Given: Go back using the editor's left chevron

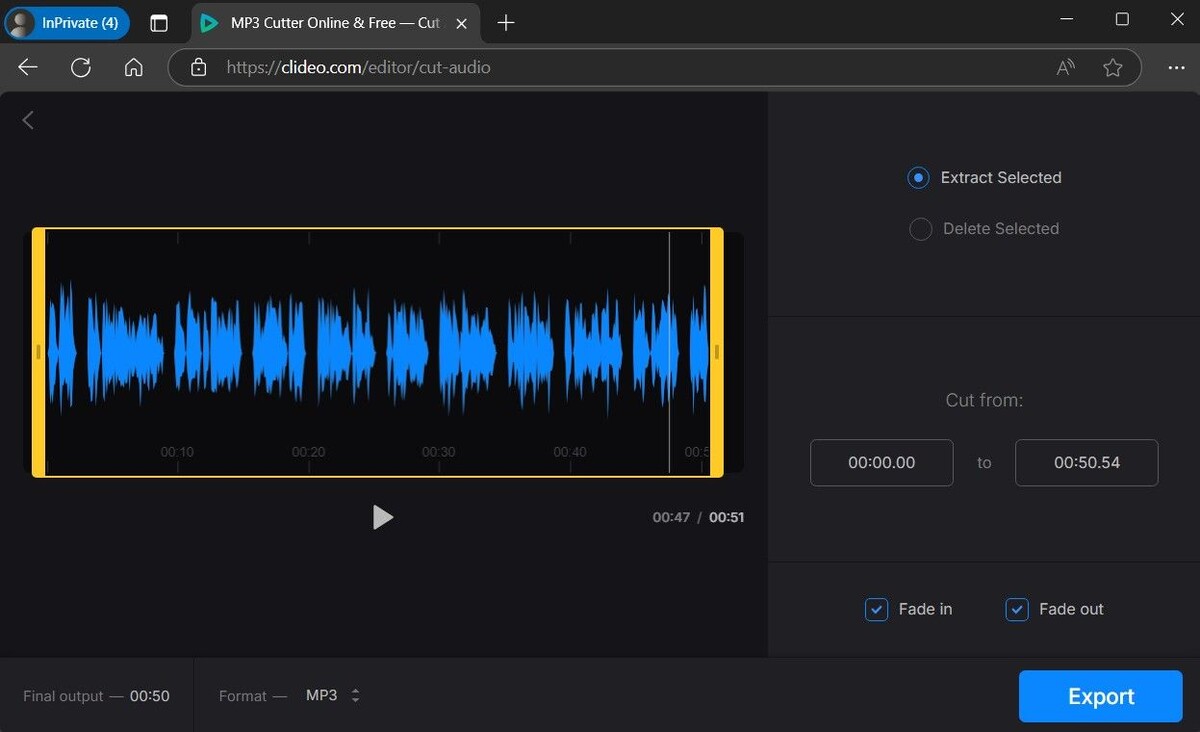Looking at the screenshot, I should (x=28, y=120).
